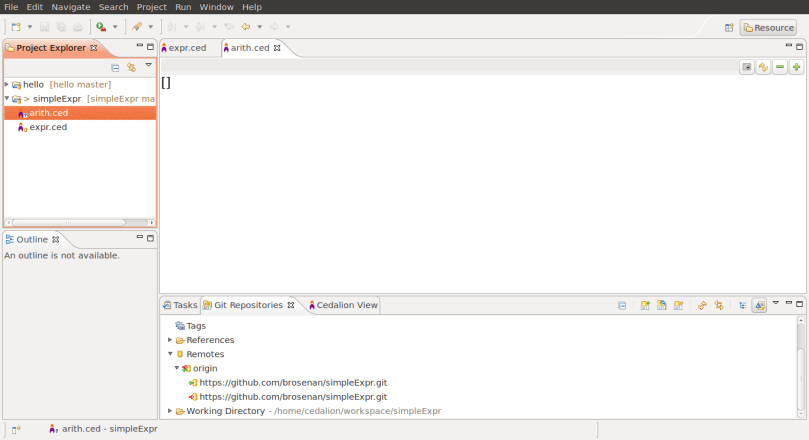Select the fetch URL under origin
The image size is (809, 440).
(293, 383)
